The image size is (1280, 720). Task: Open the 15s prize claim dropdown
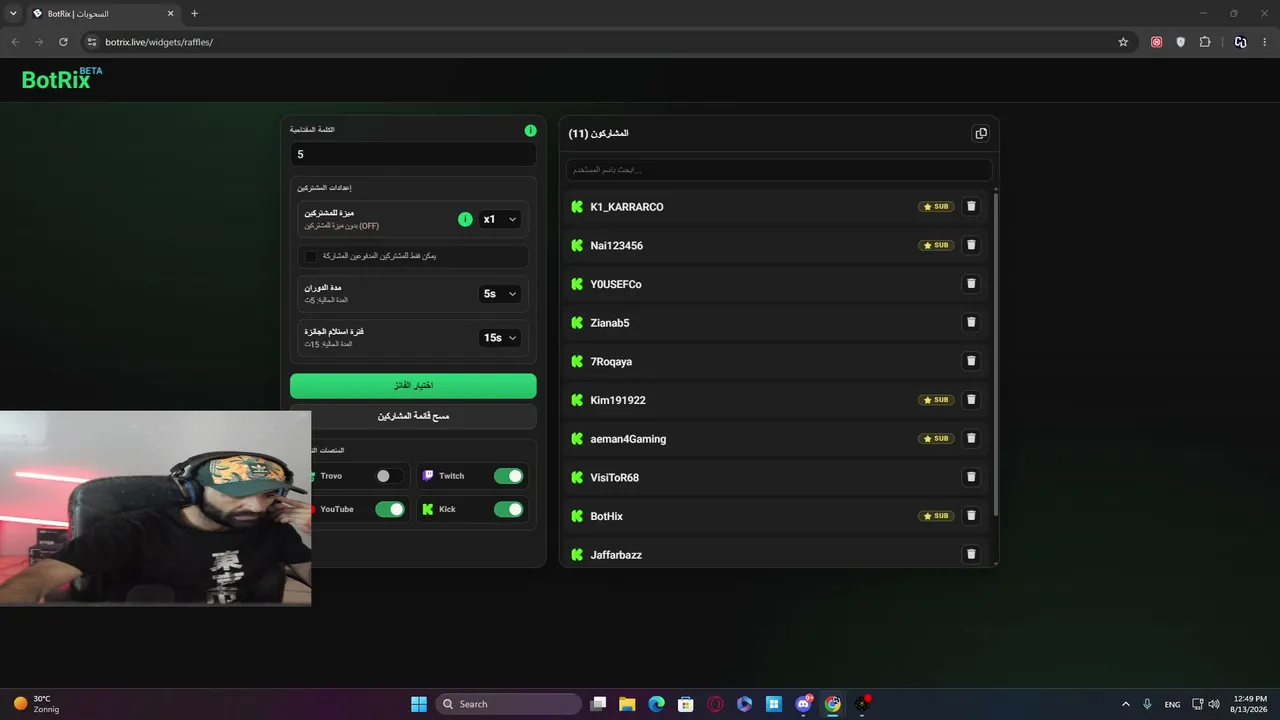point(500,338)
